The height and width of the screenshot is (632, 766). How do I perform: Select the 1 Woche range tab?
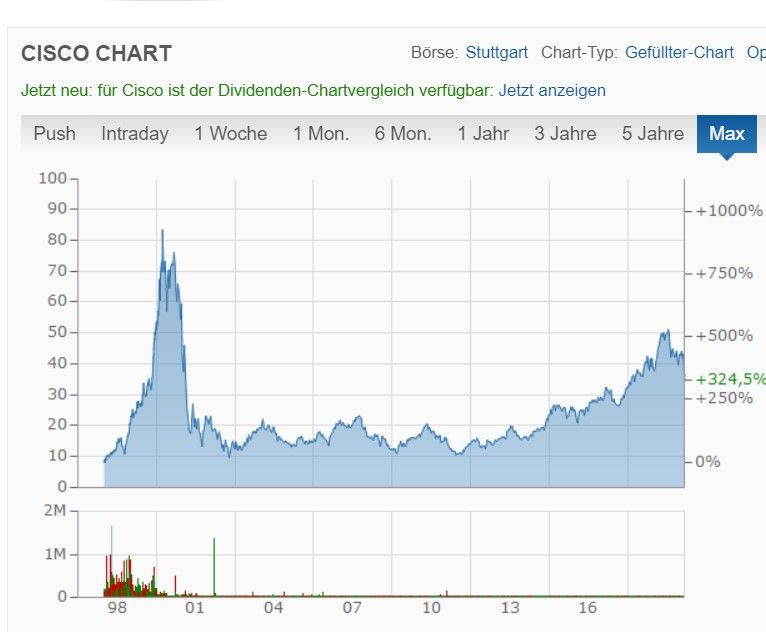231,133
